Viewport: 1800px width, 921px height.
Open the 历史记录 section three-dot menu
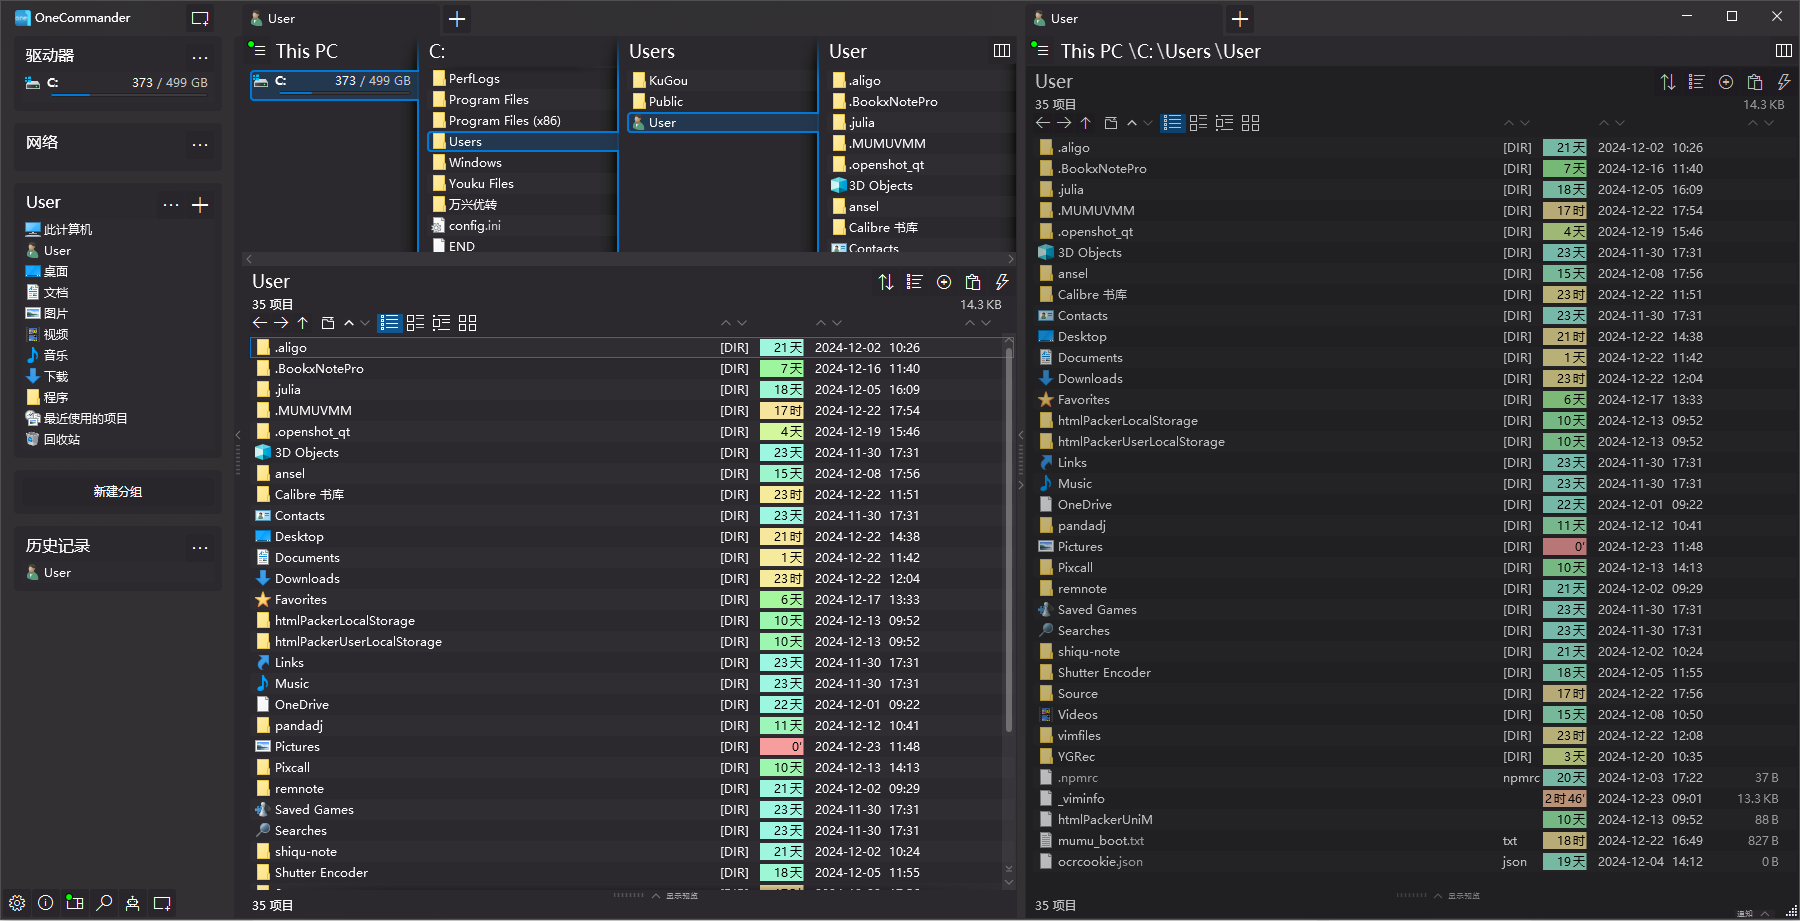coord(200,547)
